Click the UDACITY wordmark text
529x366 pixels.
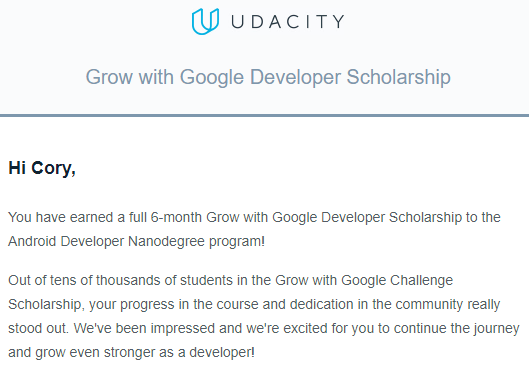288,22
